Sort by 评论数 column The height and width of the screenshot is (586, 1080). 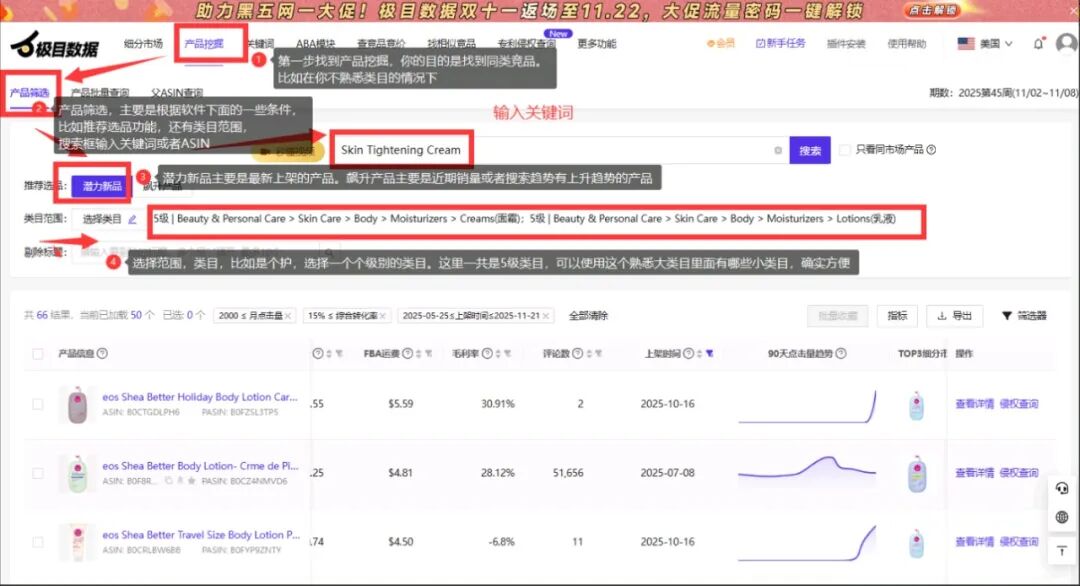pyautogui.click(x=588, y=353)
